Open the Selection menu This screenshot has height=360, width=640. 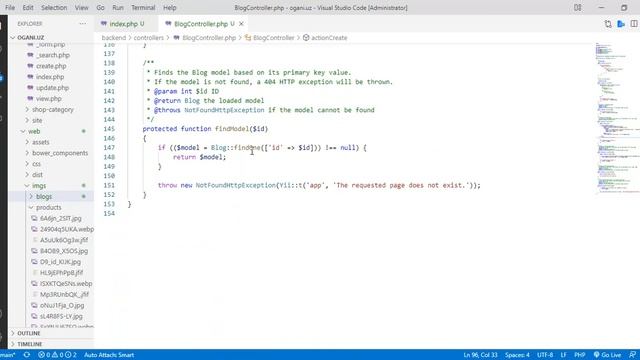point(54,8)
